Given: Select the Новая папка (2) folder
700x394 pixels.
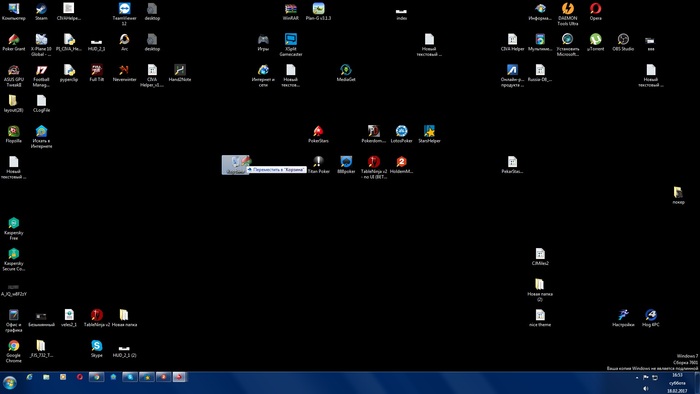Looking at the screenshot, I should coord(540,290).
